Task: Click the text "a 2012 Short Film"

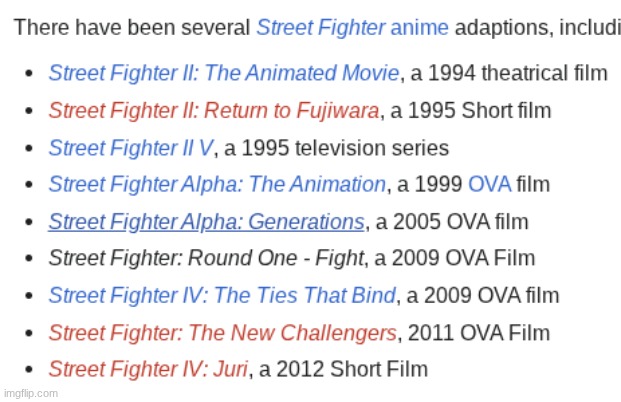Action: [344, 369]
